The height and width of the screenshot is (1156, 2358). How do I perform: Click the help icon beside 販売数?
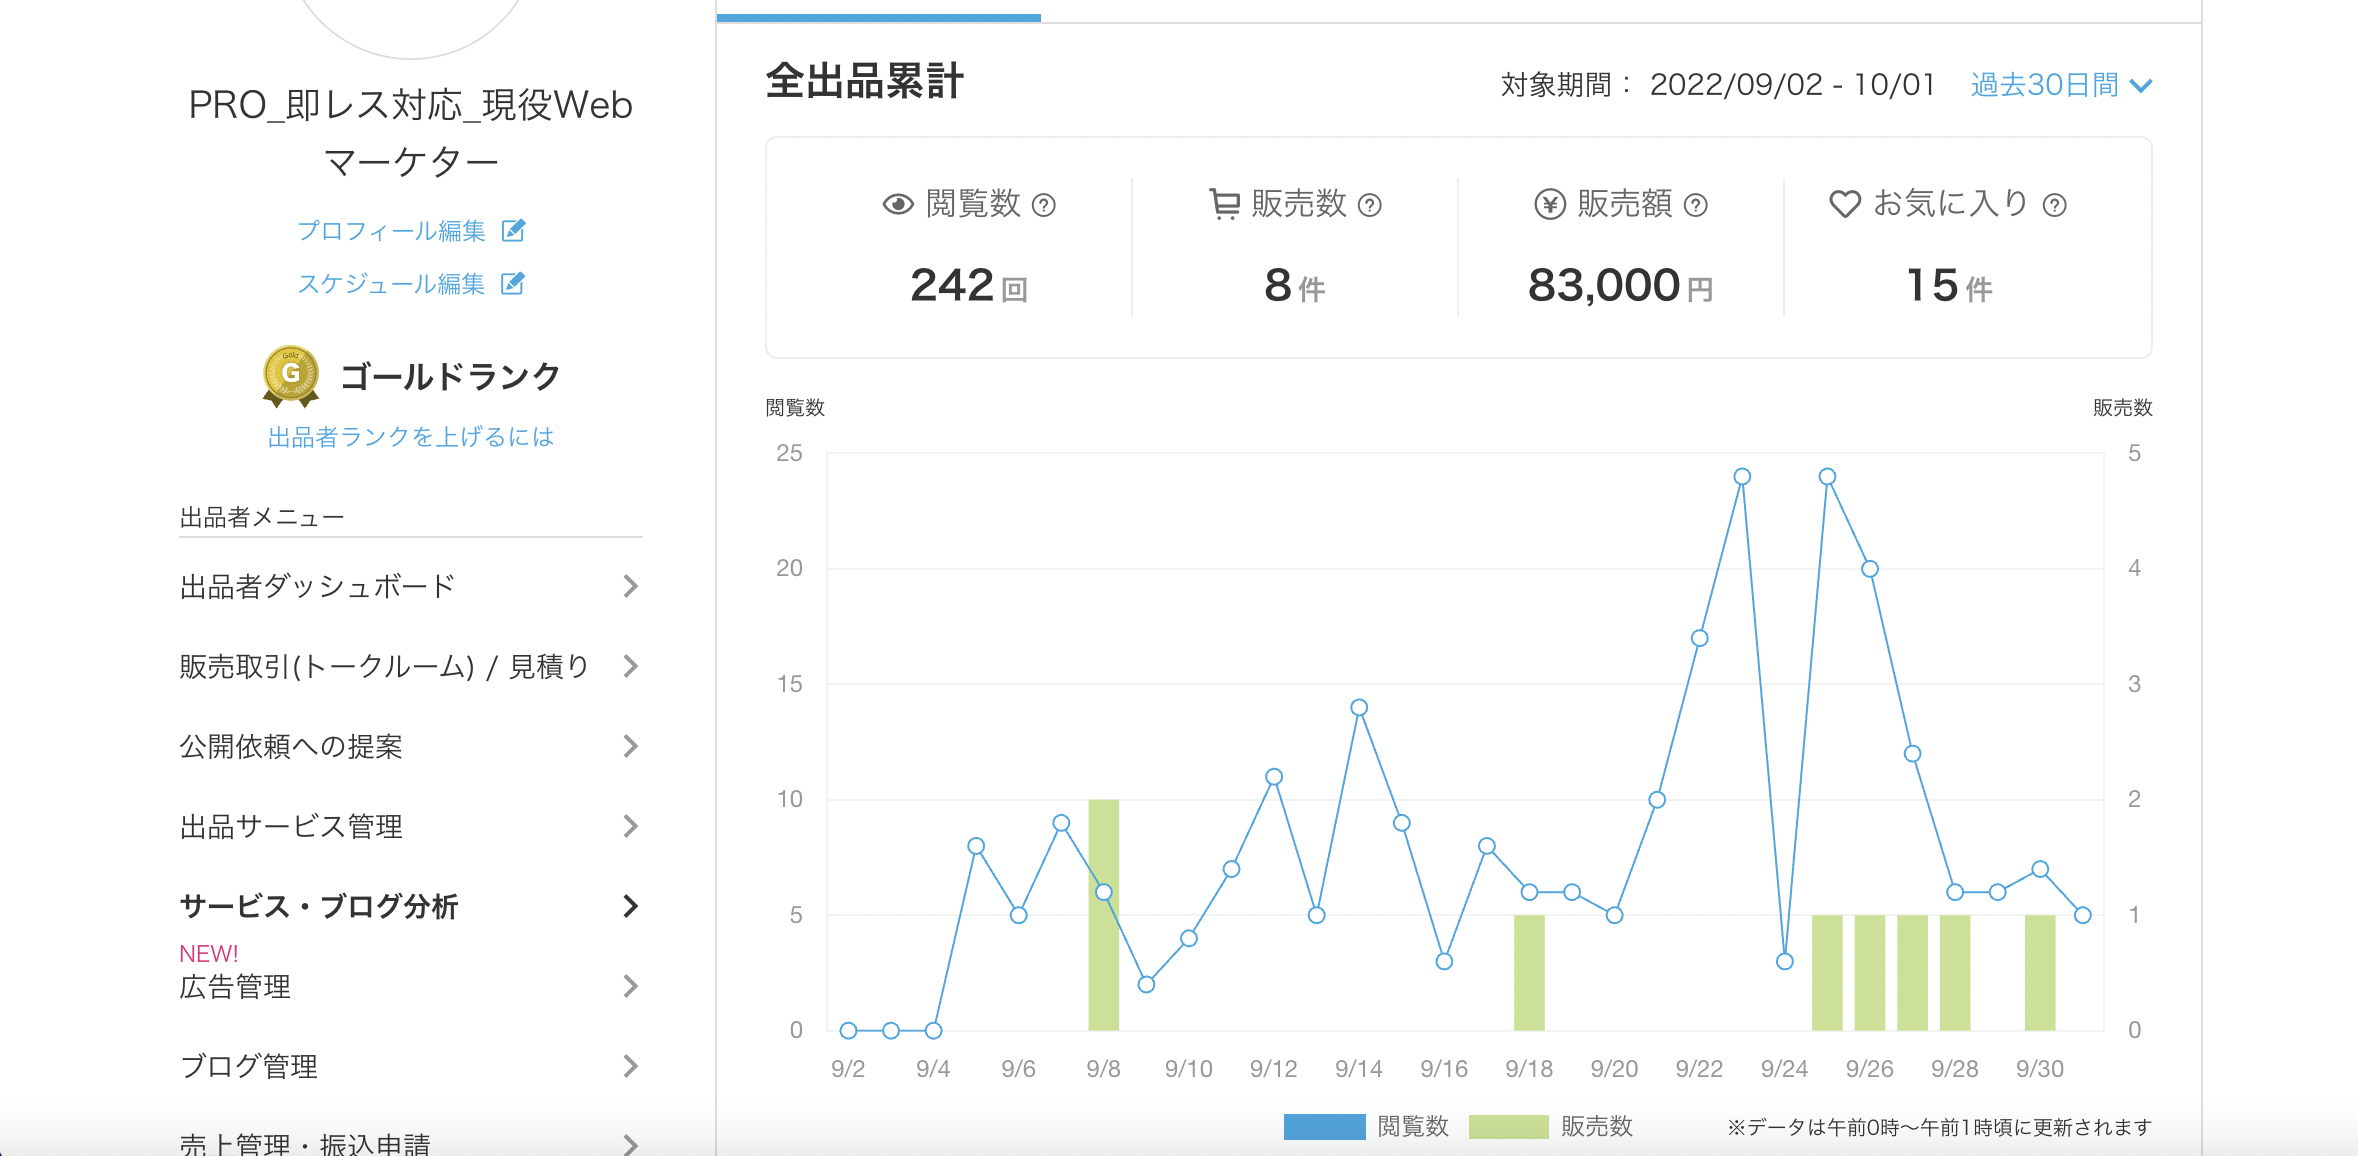[x=1369, y=205]
